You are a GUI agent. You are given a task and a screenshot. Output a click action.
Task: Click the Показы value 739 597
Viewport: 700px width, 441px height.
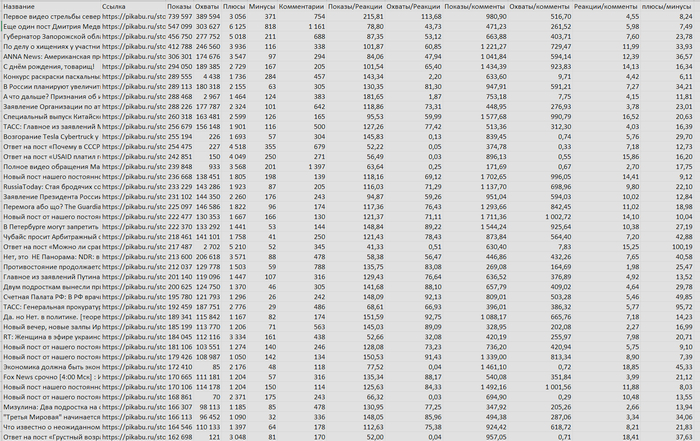179,18
